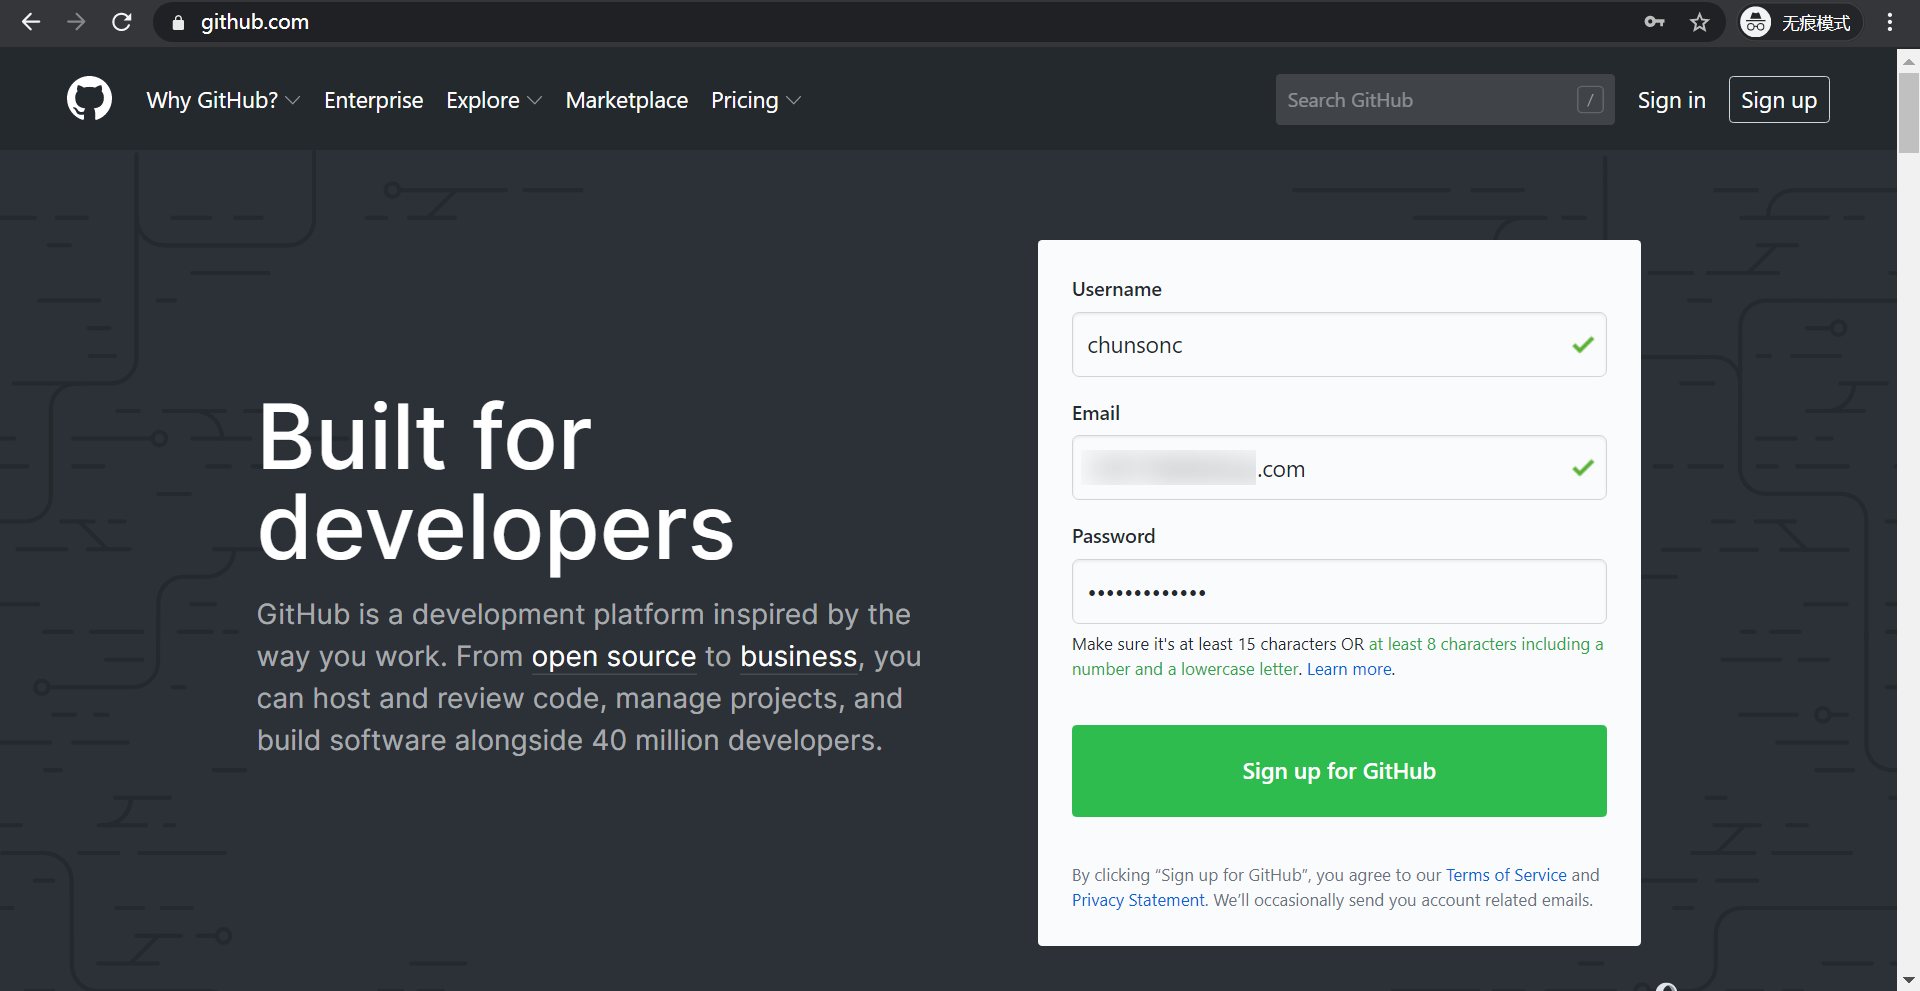Reload the page with refresh icon
The height and width of the screenshot is (991, 1920).
tap(122, 22)
